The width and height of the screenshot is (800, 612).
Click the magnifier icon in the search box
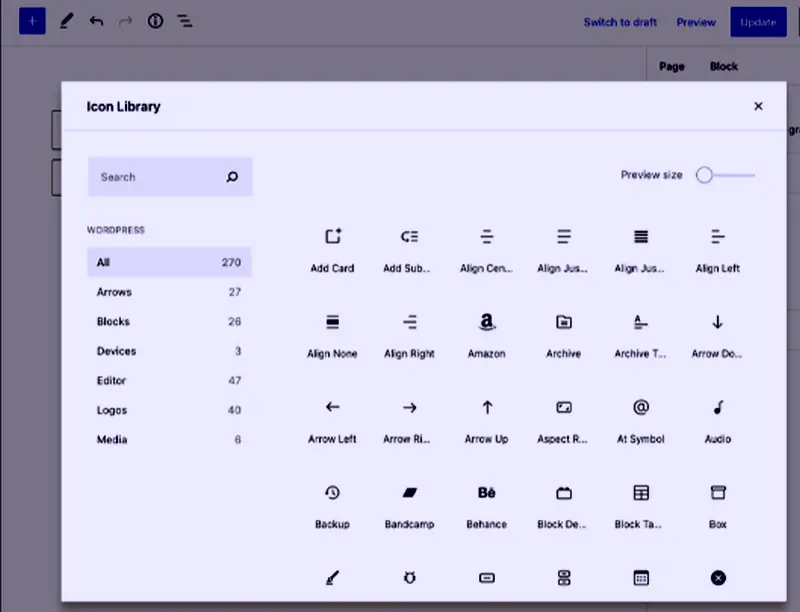point(232,176)
